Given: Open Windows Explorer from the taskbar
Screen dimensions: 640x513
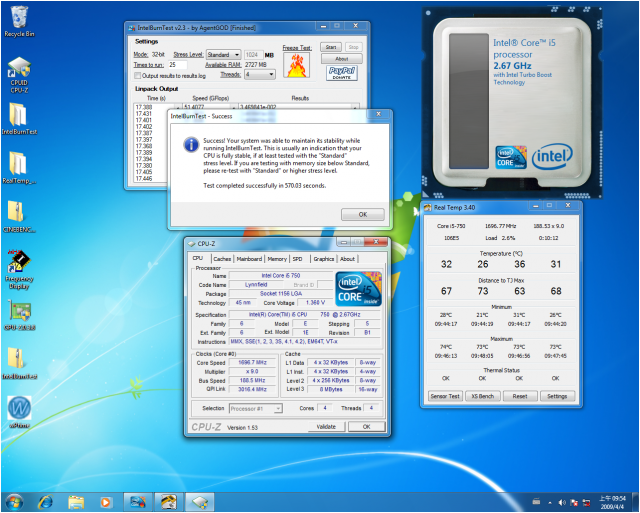Looking at the screenshot, I should click(76, 502).
